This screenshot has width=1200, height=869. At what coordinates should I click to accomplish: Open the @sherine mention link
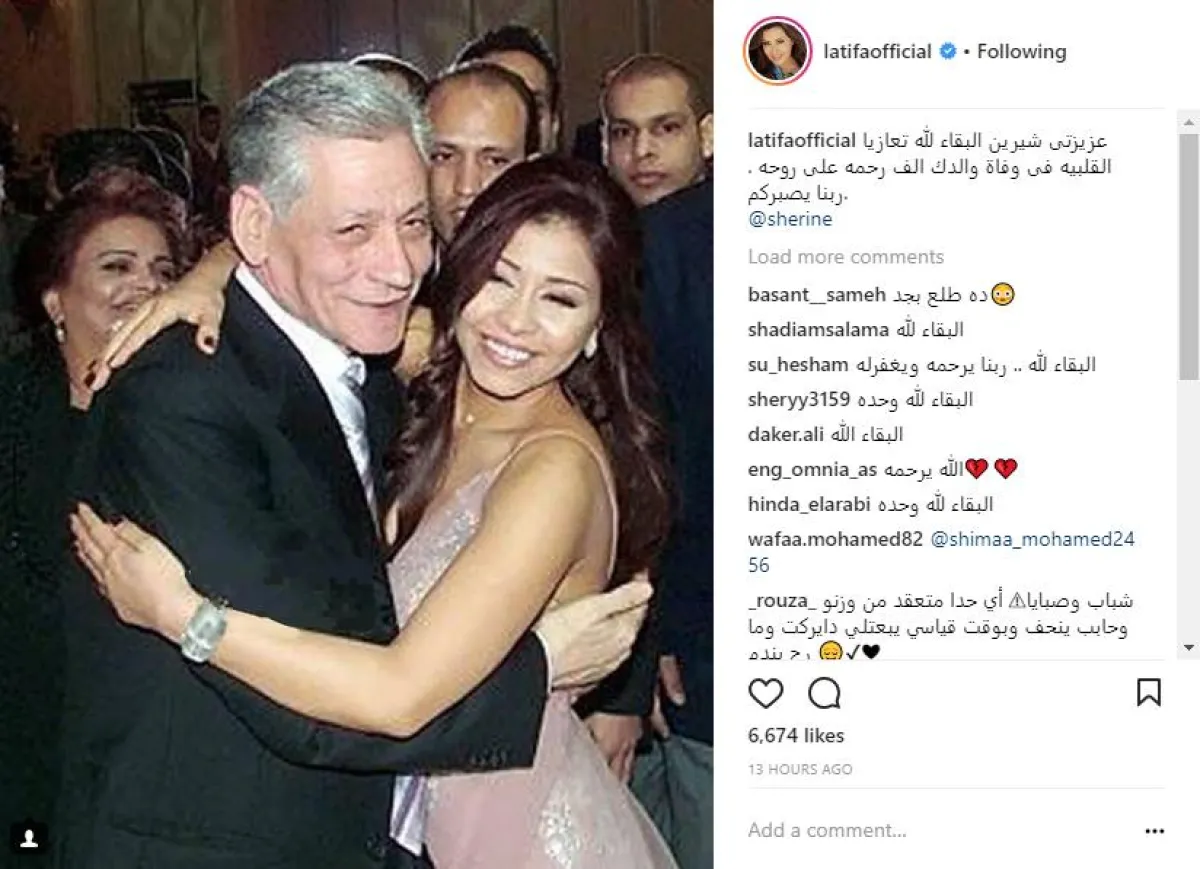[x=790, y=219]
